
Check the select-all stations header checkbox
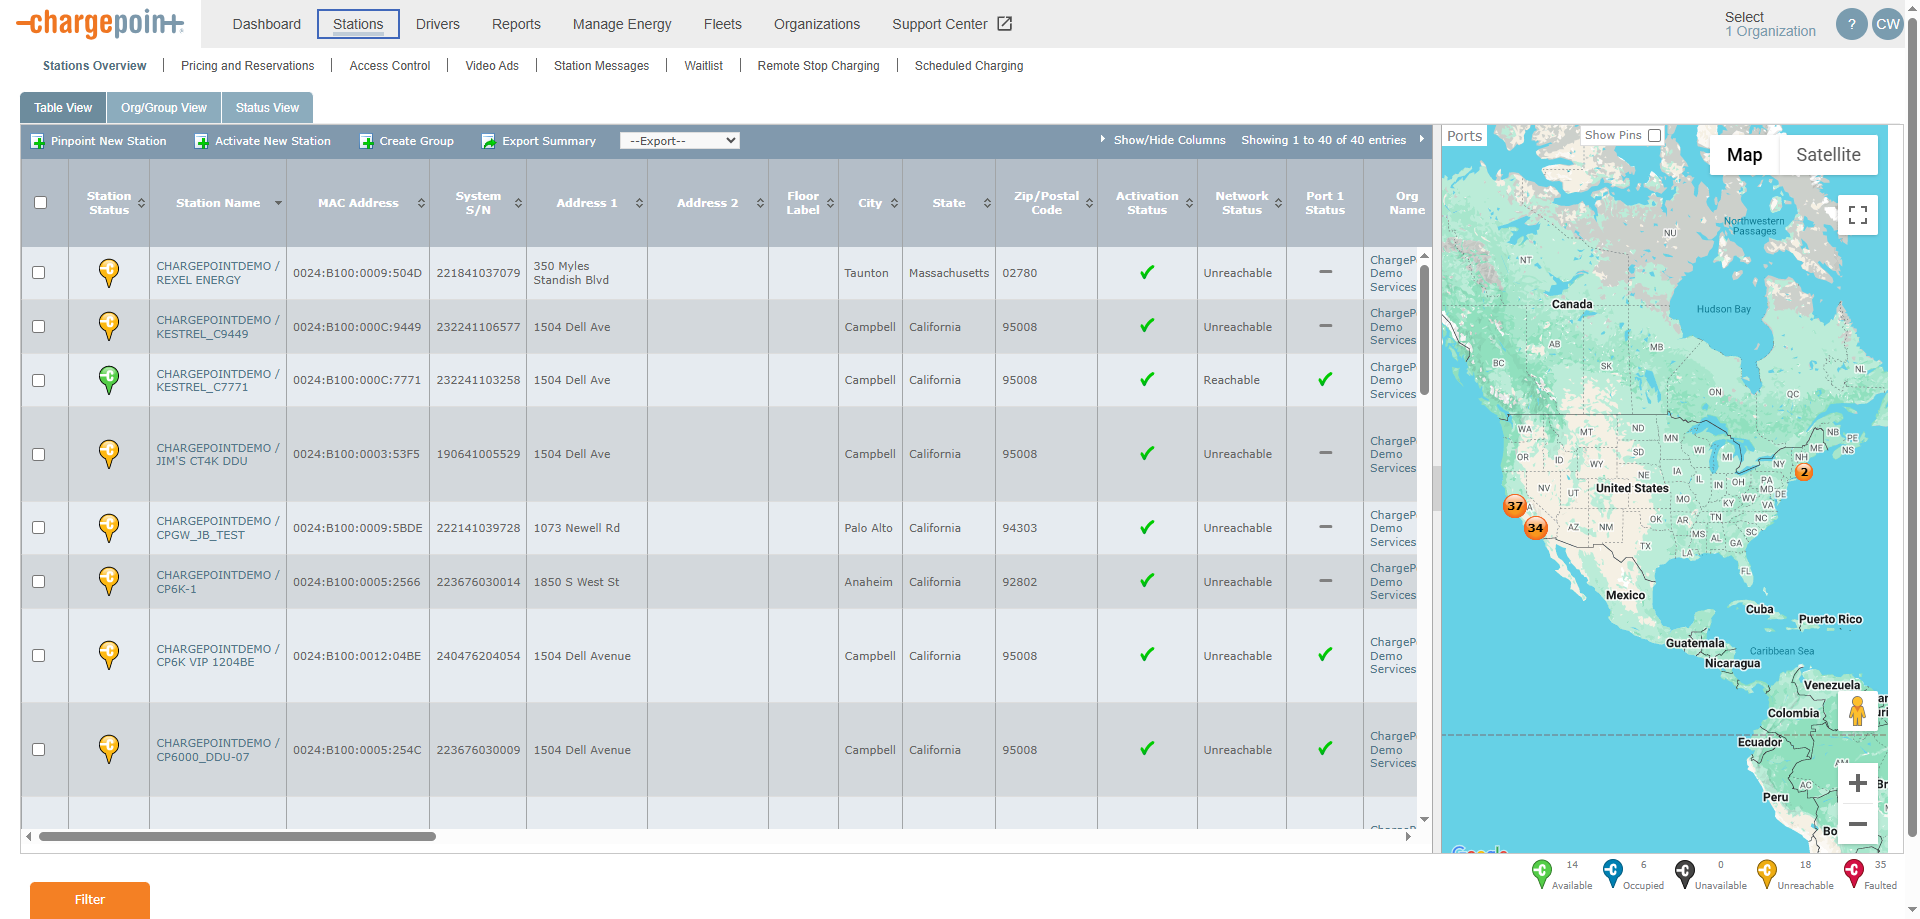coord(41,203)
